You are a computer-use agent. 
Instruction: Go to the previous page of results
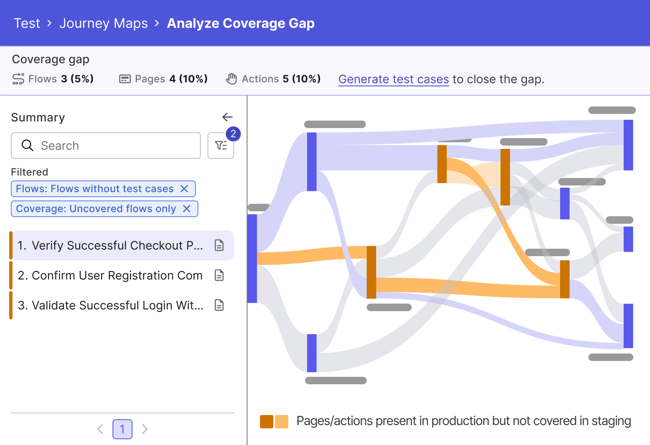100,429
